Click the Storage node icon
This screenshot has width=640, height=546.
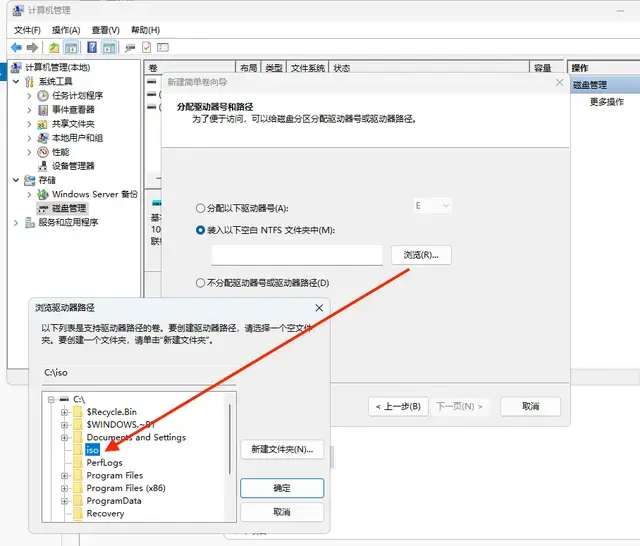[29, 180]
